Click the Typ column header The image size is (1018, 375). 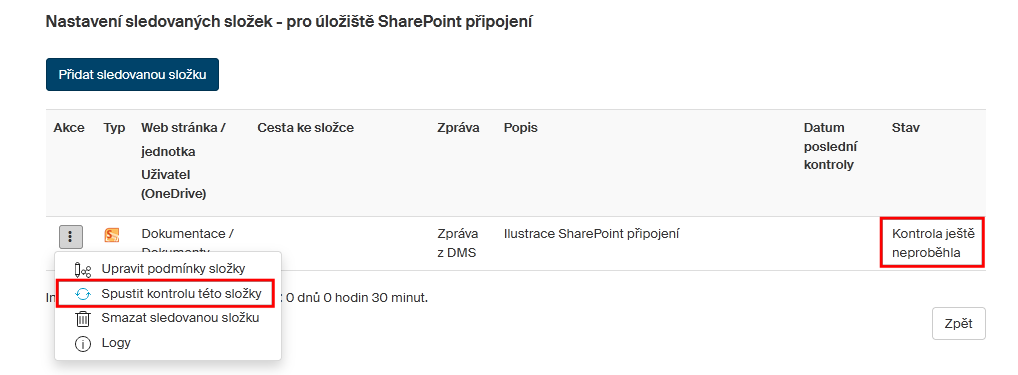[x=114, y=128]
